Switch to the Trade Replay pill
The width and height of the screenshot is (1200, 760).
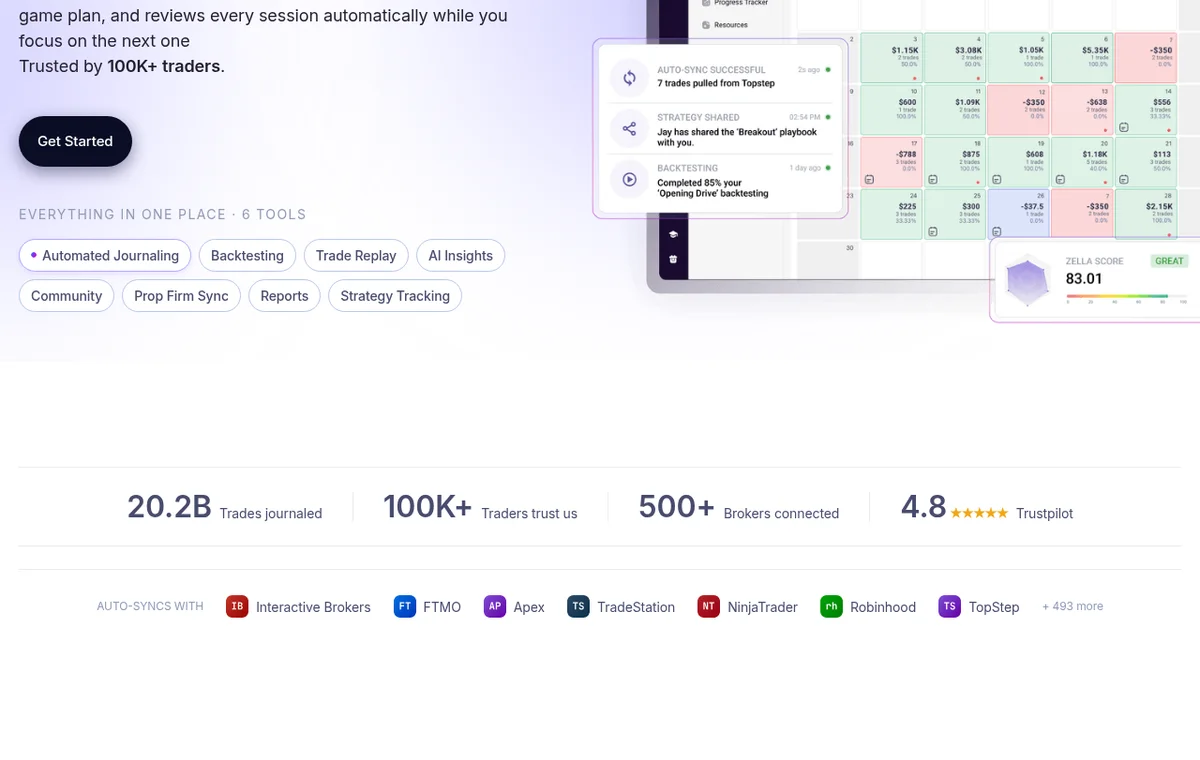coord(356,255)
